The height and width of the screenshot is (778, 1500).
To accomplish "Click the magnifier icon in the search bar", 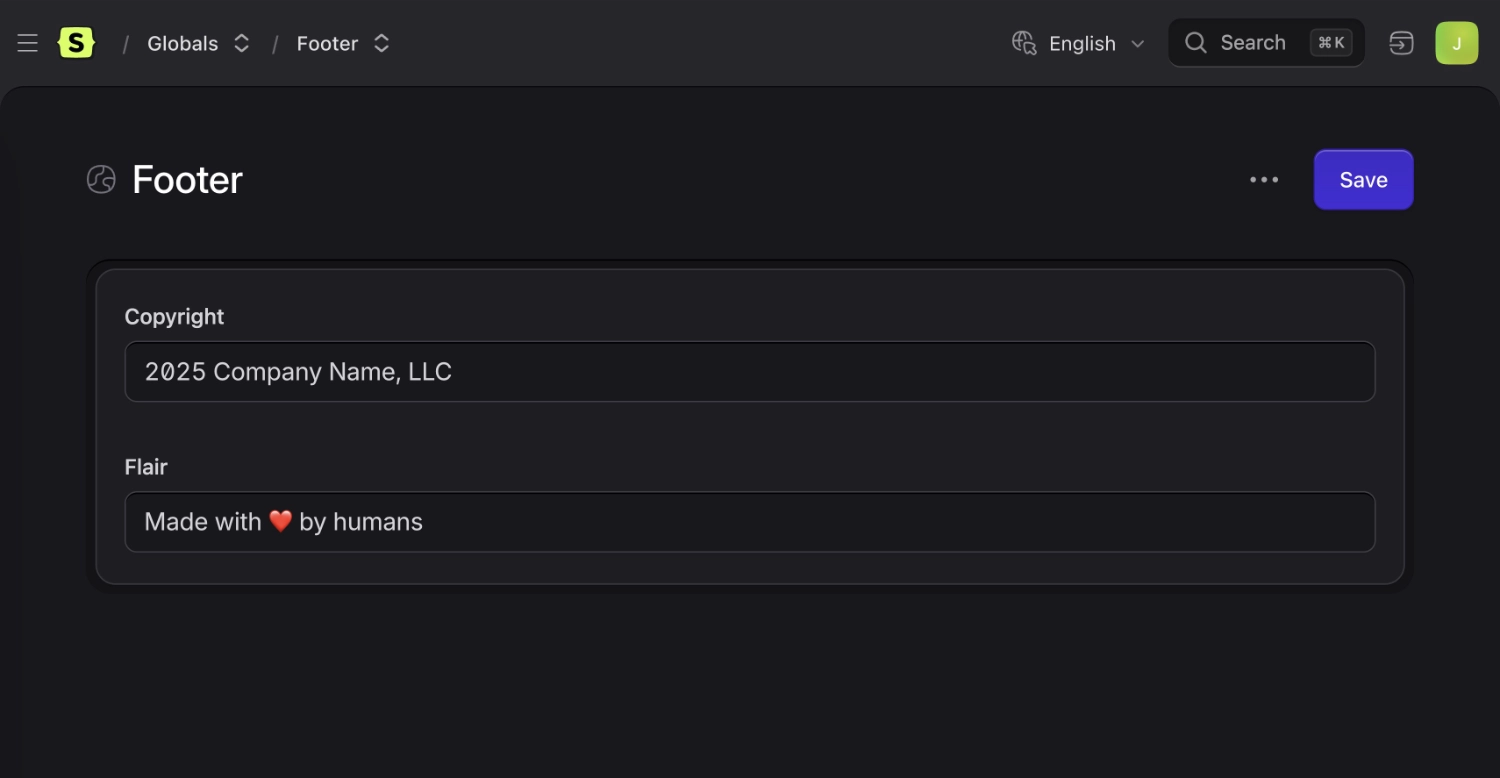I will click(x=1195, y=43).
